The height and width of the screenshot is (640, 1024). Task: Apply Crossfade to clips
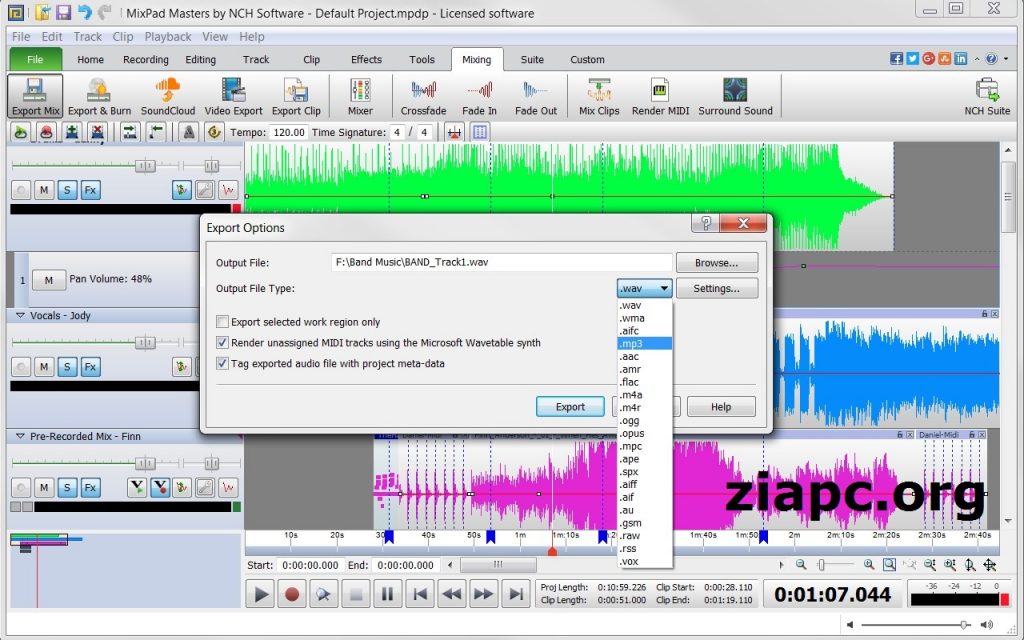pyautogui.click(x=423, y=96)
